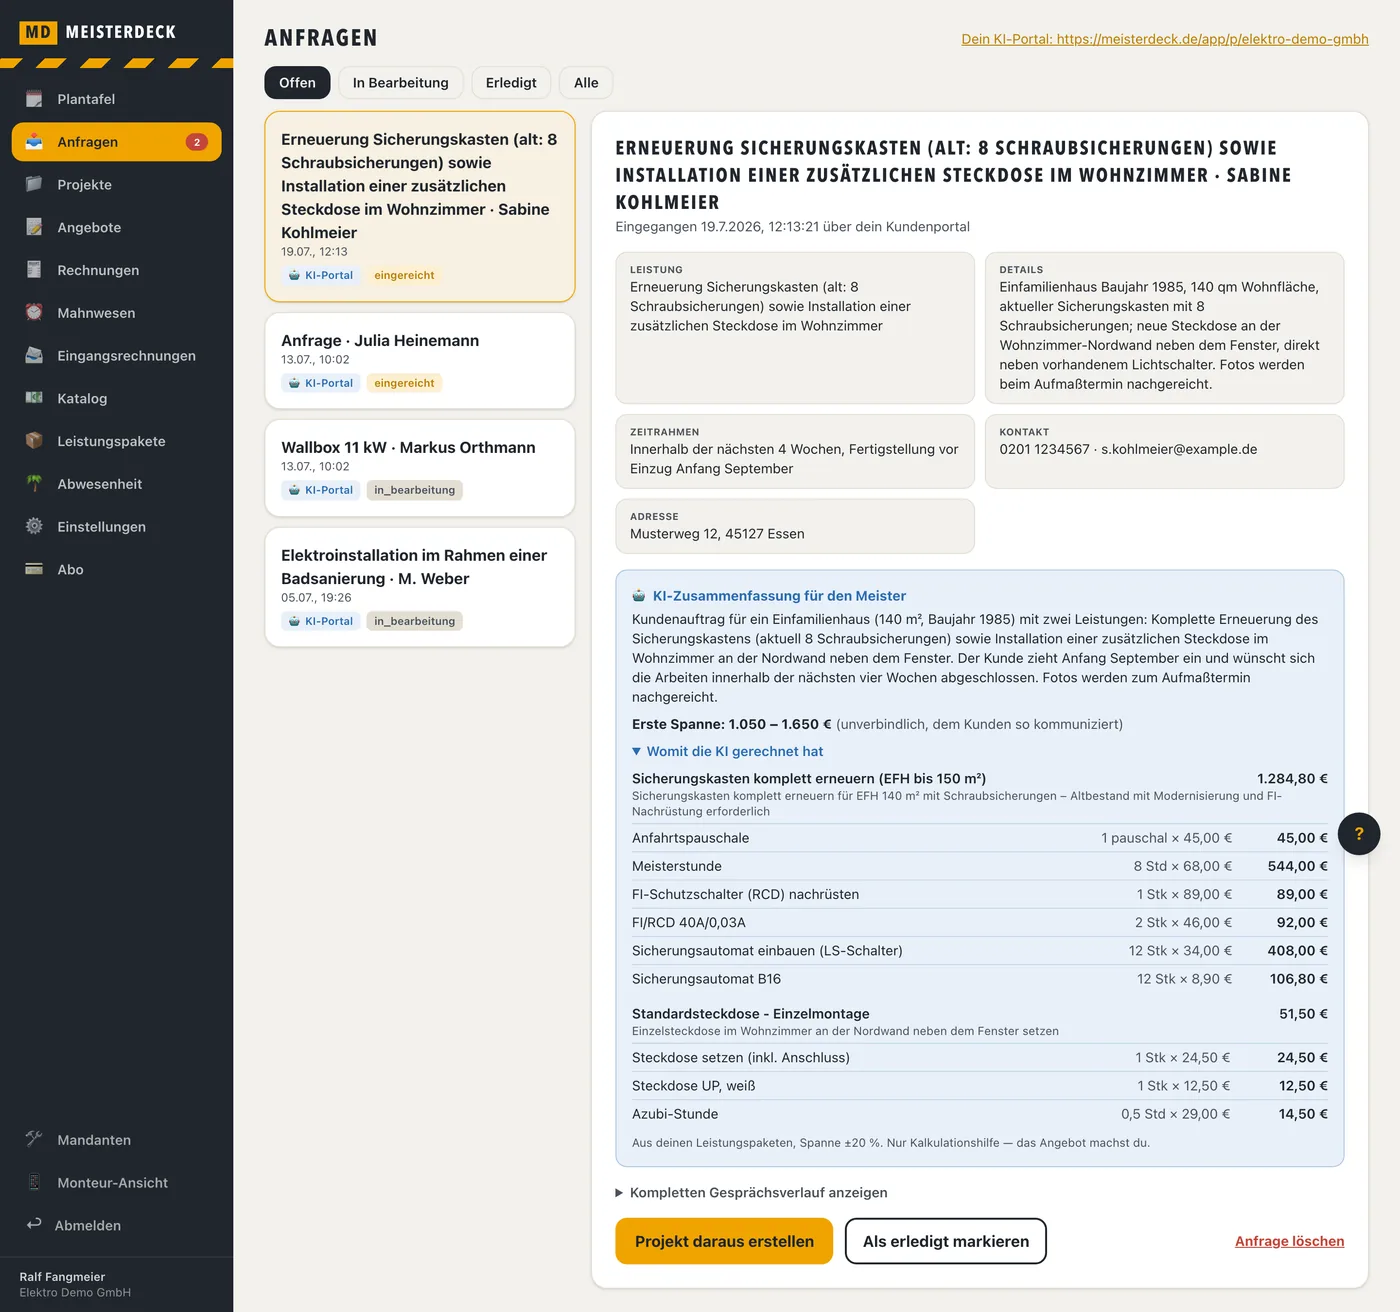The width and height of the screenshot is (1400, 1312).
Task: Click the address Musterweg 12, 45127 Essen
Action: [717, 534]
